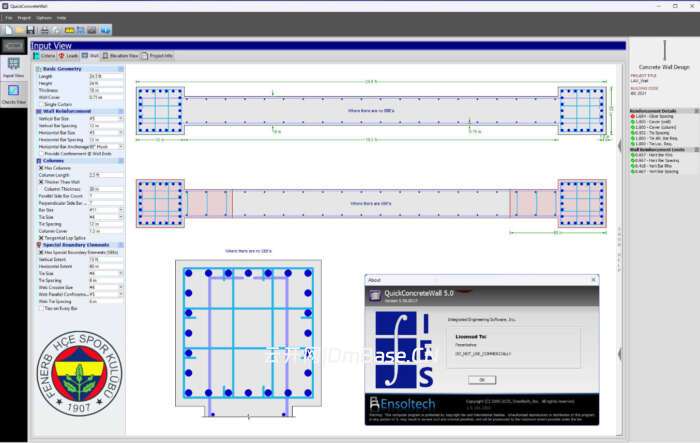This screenshot has height=443, width=700.
Task: Click the Wall Reinforcement section icon
Action: click(x=38, y=111)
